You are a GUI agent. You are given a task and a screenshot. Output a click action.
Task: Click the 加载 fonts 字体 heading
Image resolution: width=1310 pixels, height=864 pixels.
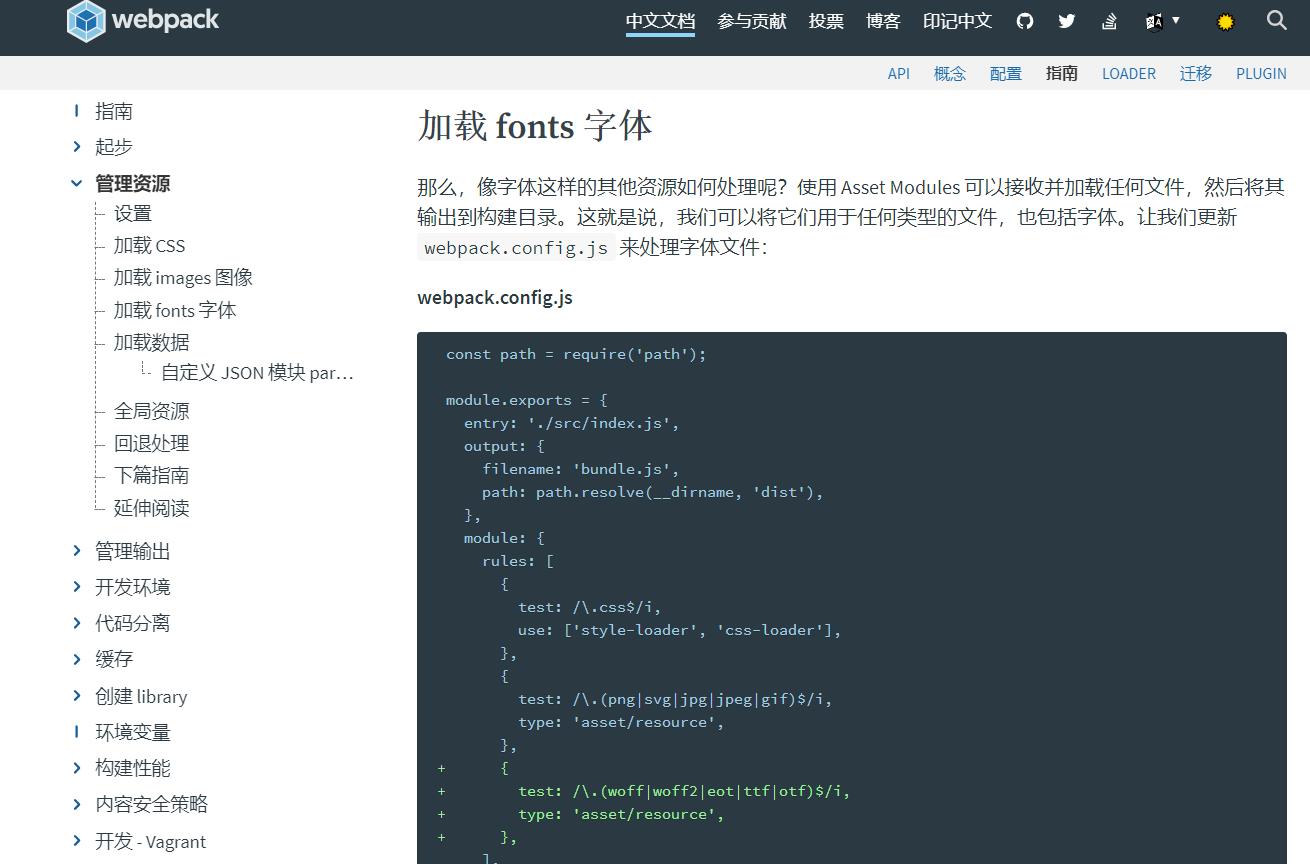535,126
